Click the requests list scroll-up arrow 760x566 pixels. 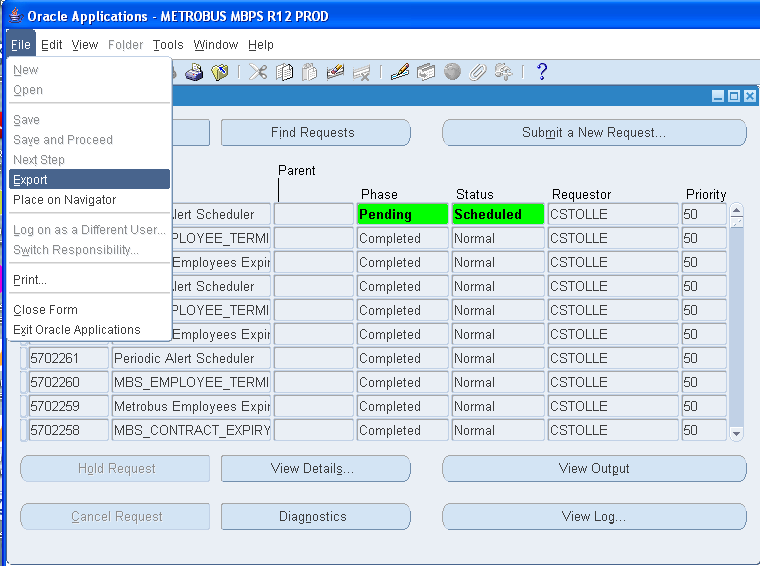pyautogui.click(x=736, y=210)
